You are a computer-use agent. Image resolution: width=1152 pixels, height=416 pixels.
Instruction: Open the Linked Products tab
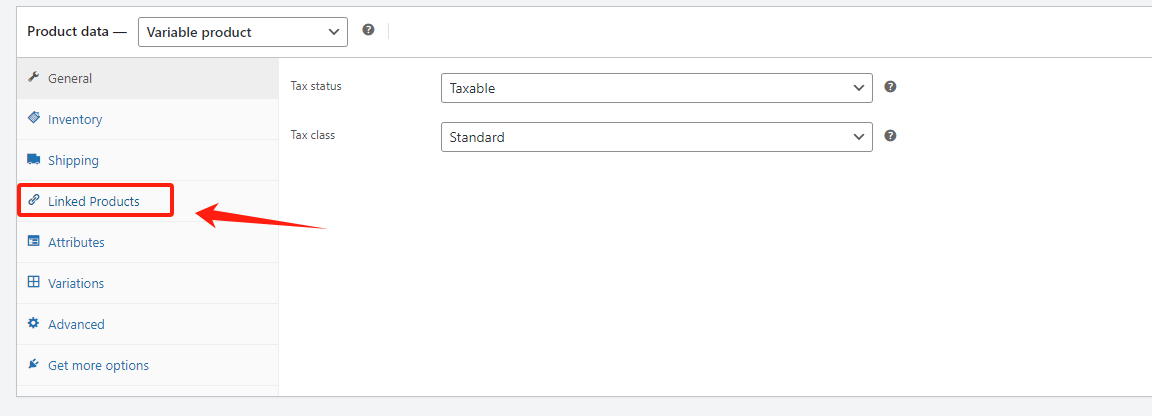tap(94, 201)
